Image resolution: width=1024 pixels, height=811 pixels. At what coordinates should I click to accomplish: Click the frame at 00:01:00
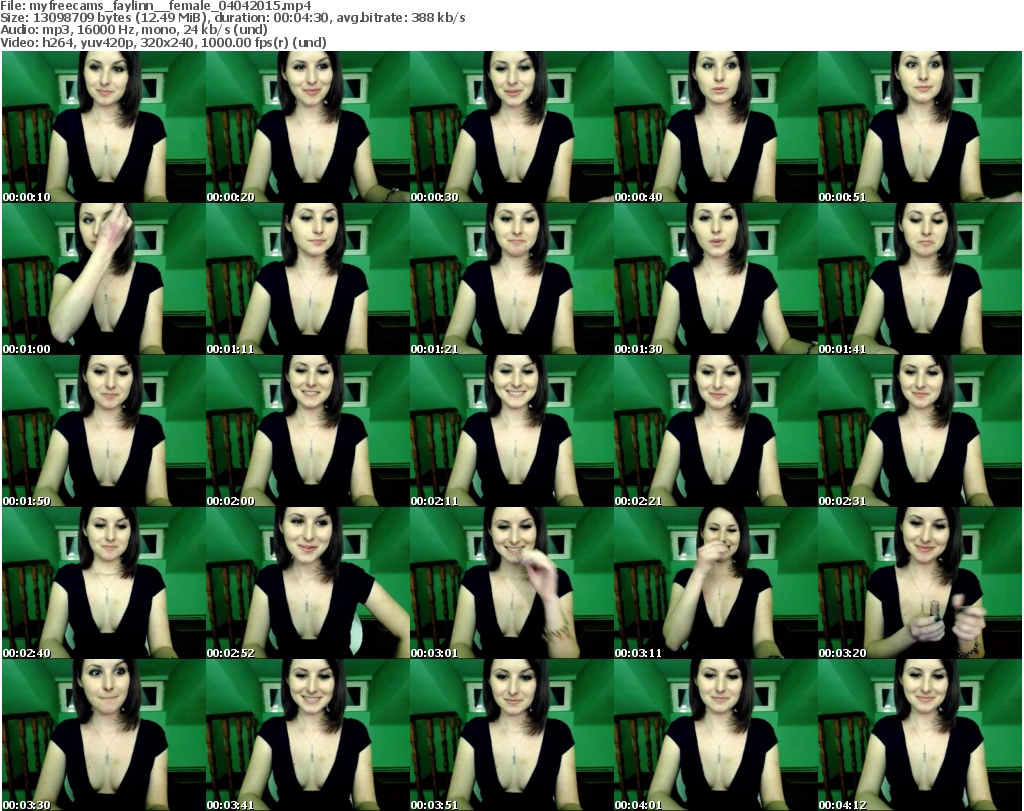[103, 279]
